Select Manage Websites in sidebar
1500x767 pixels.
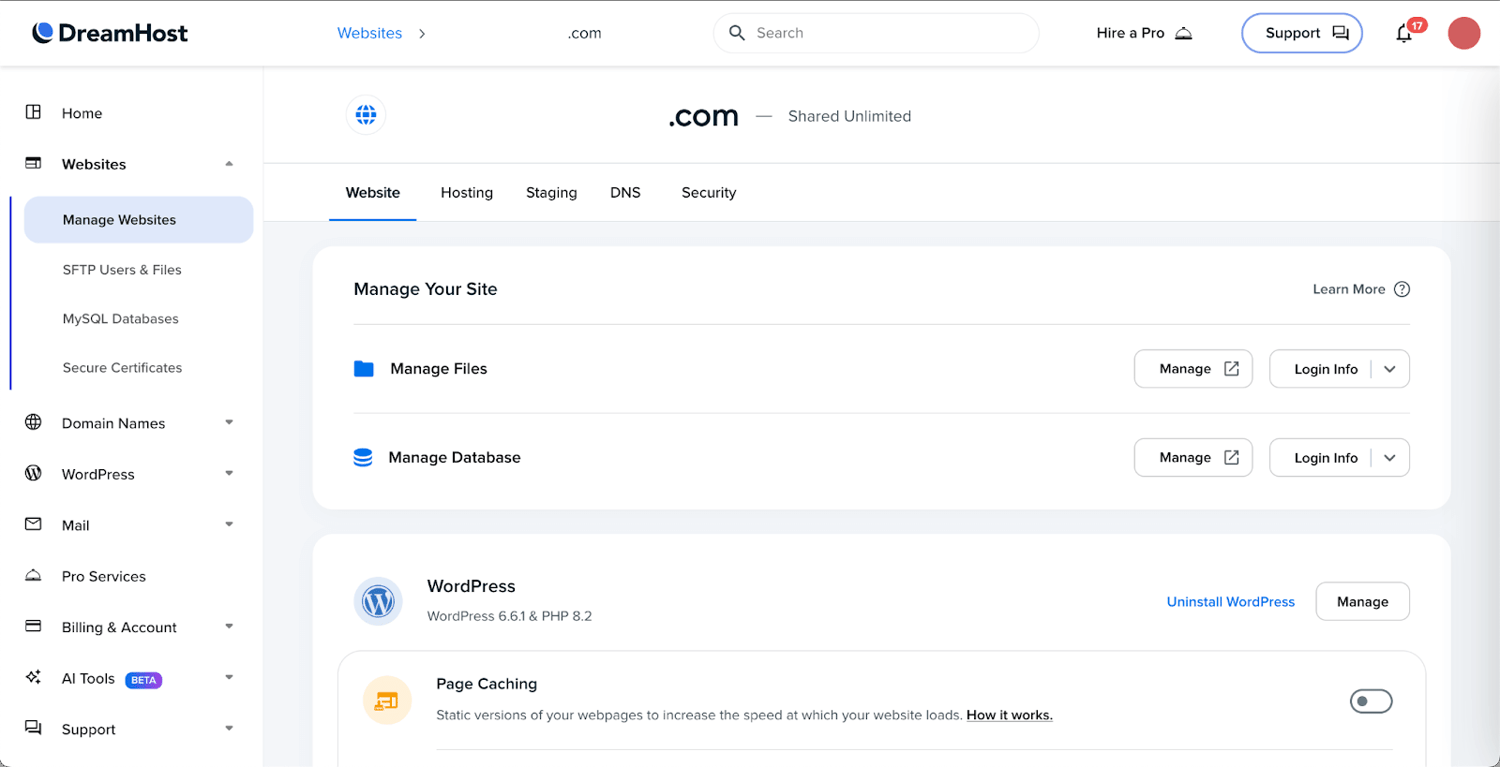pos(138,219)
